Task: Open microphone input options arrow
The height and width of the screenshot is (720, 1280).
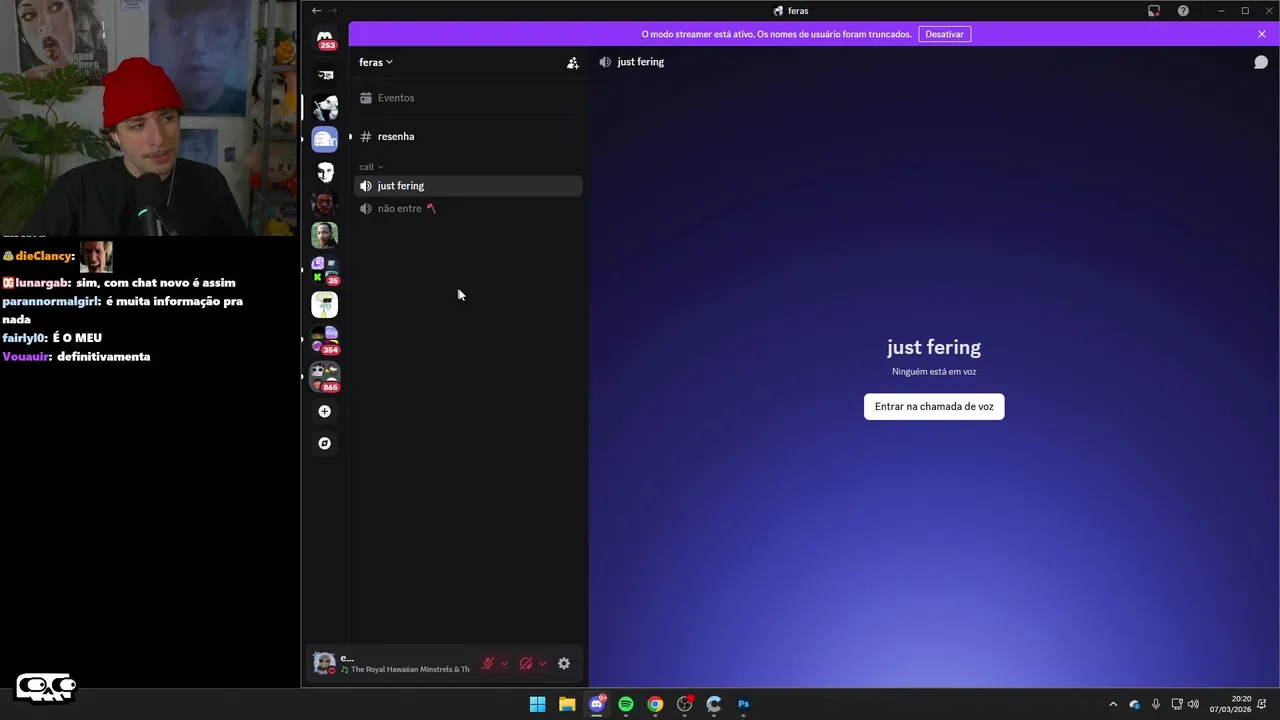Action: [504, 663]
